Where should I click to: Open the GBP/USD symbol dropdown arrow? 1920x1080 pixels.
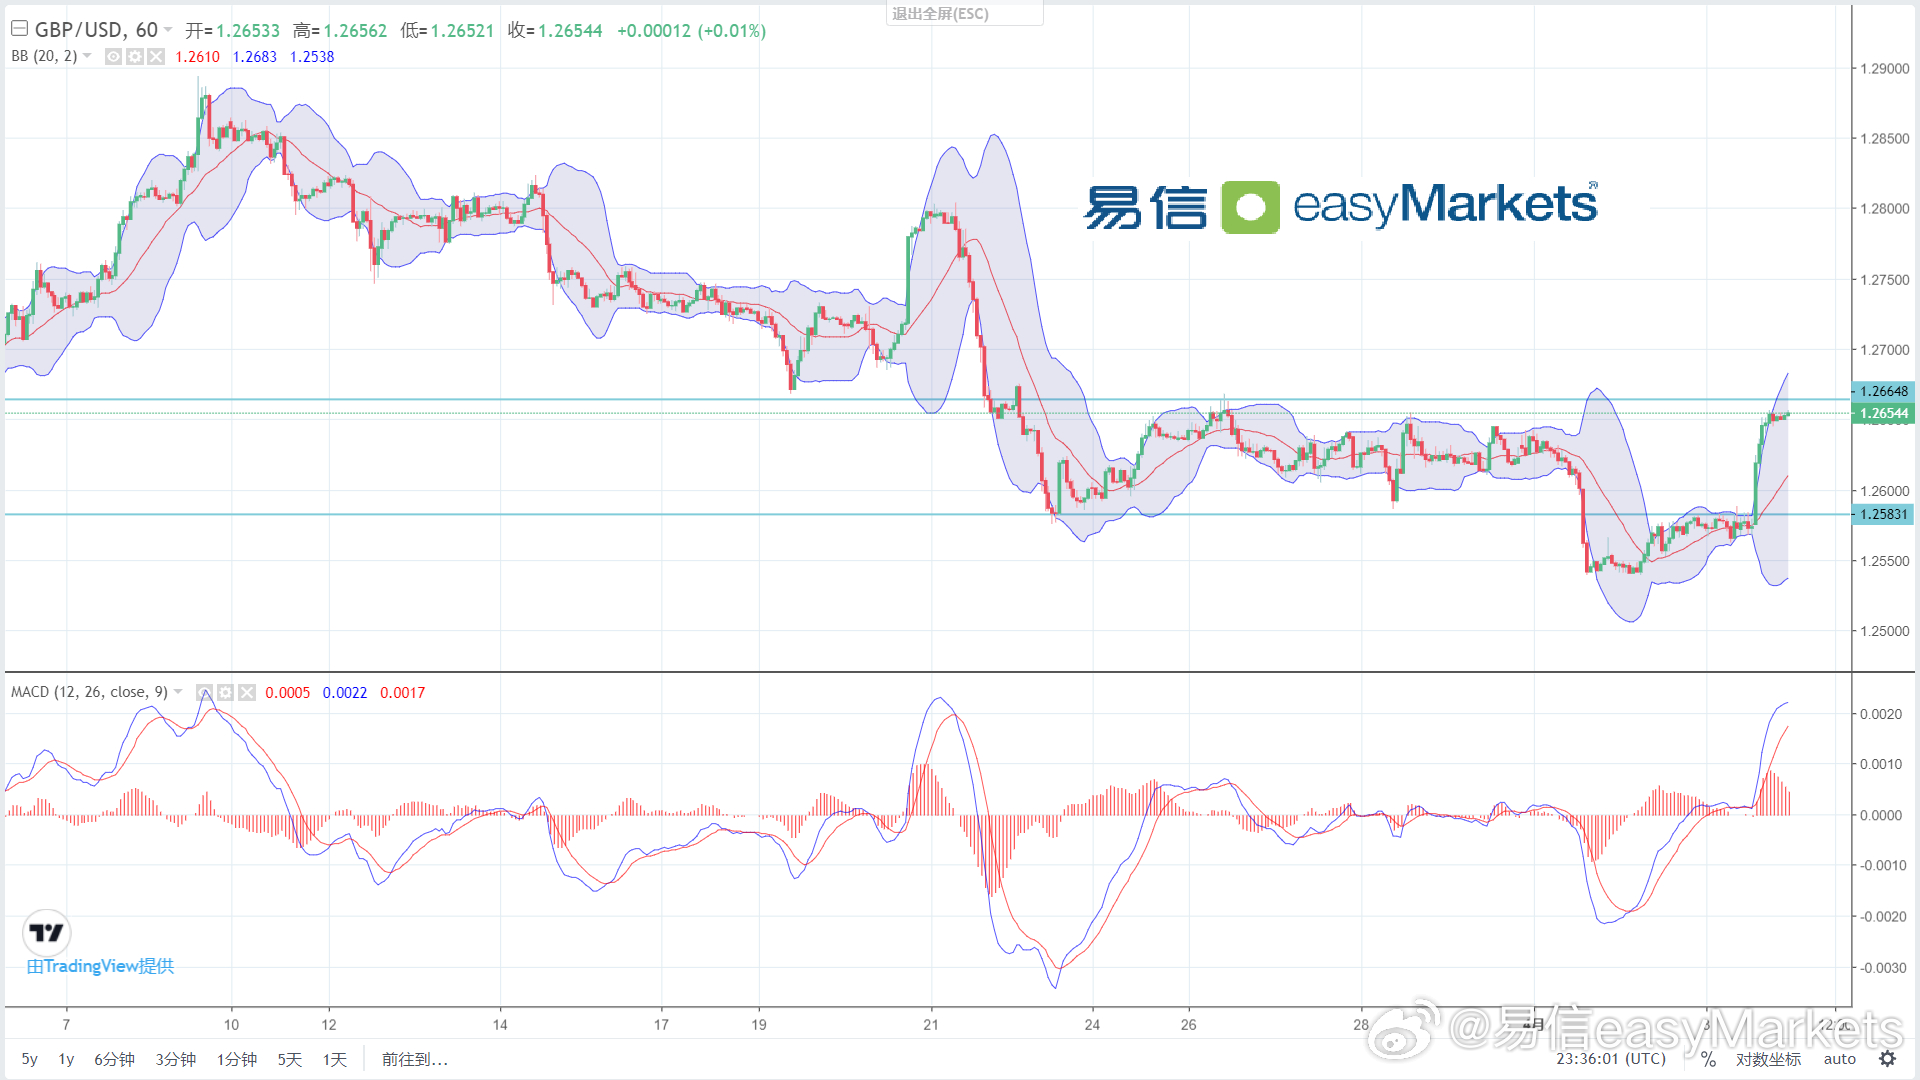(166, 29)
